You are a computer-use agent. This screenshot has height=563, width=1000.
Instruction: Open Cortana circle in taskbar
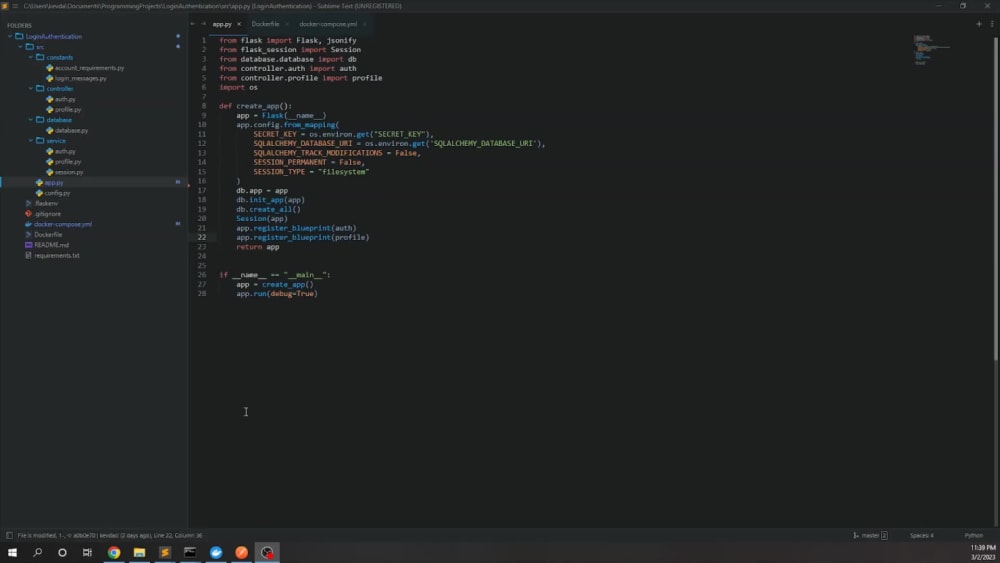(x=62, y=552)
